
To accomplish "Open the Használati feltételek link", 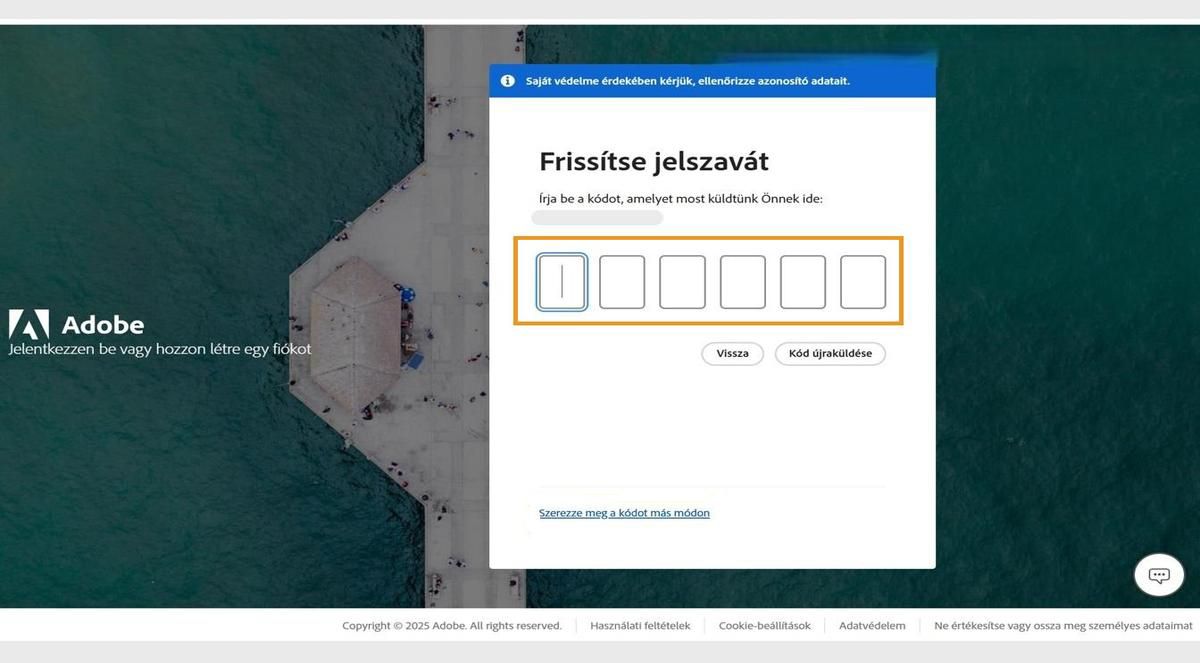I will [x=639, y=625].
